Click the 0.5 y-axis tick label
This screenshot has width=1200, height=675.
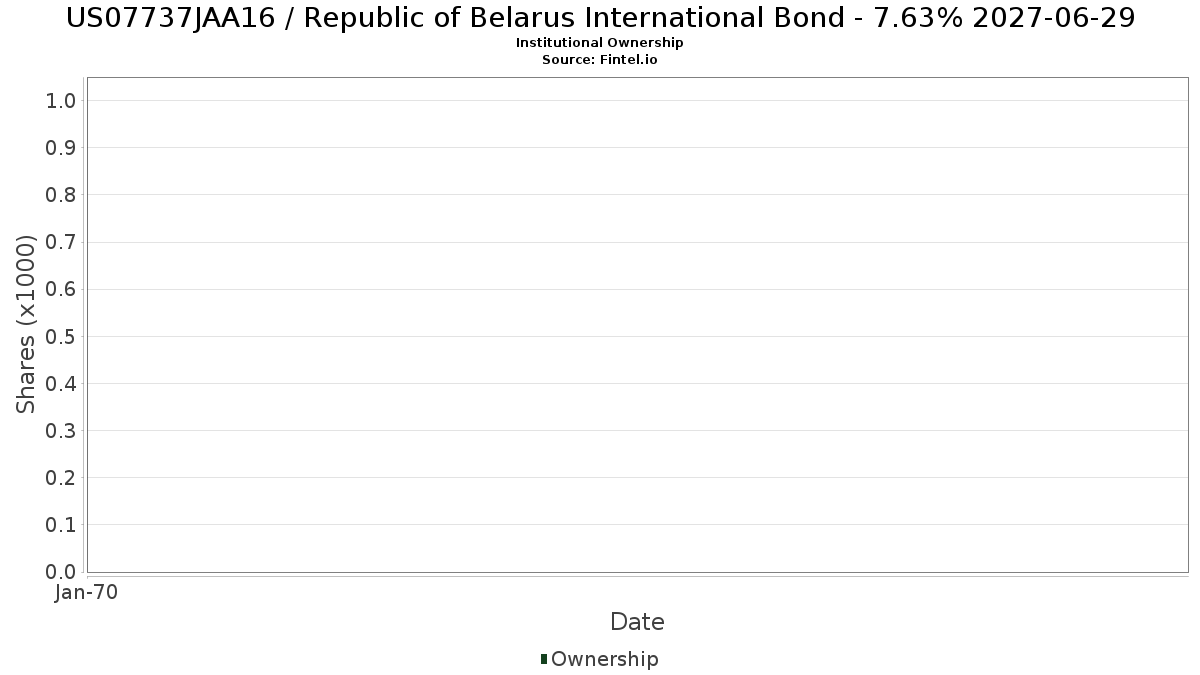(x=61, y=336)
